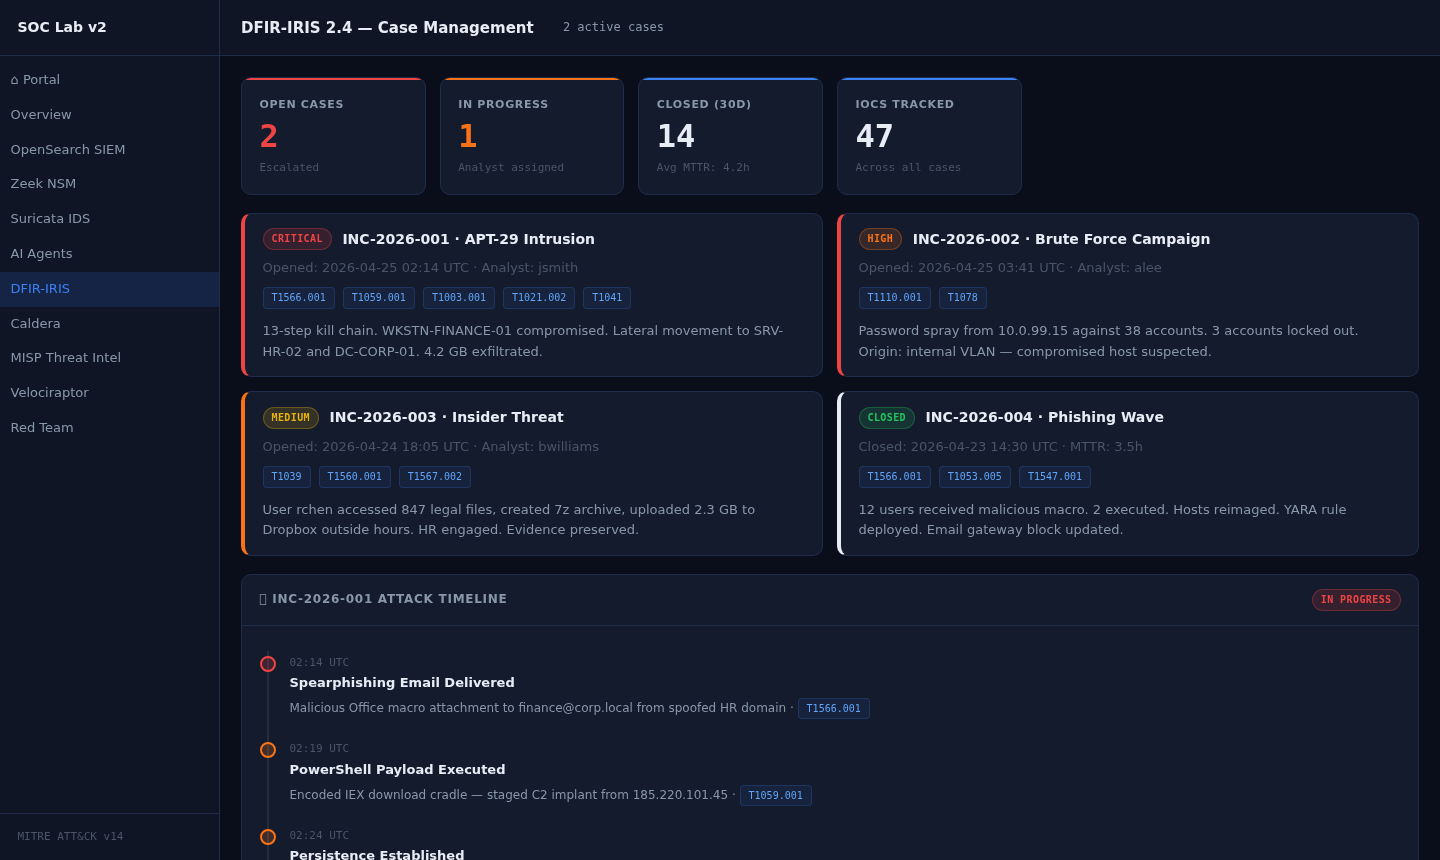Click 'Opened: 2026-04-25 03:41 UTC · Analyst: alee' line
The image size is (1440, 860).
pyautogui.click(x=1010, y=268)
